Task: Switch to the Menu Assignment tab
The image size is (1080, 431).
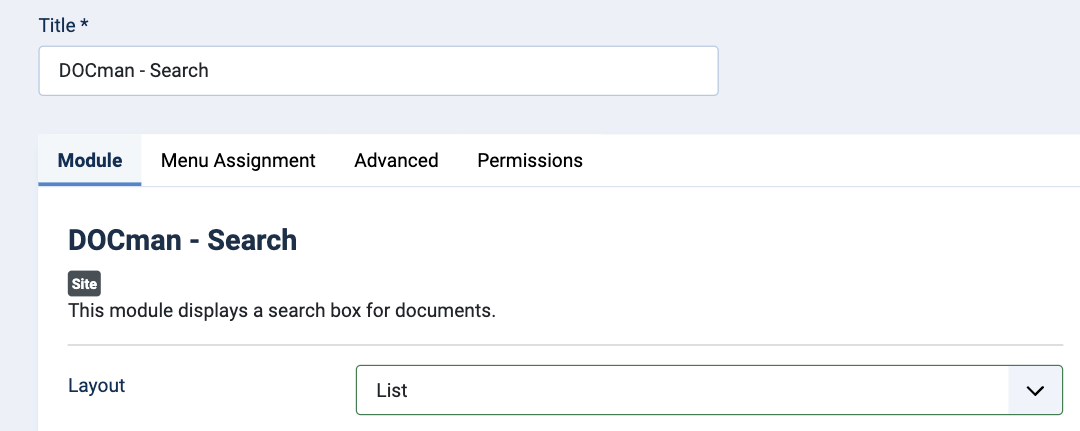Action: click(x=238, y=160)
